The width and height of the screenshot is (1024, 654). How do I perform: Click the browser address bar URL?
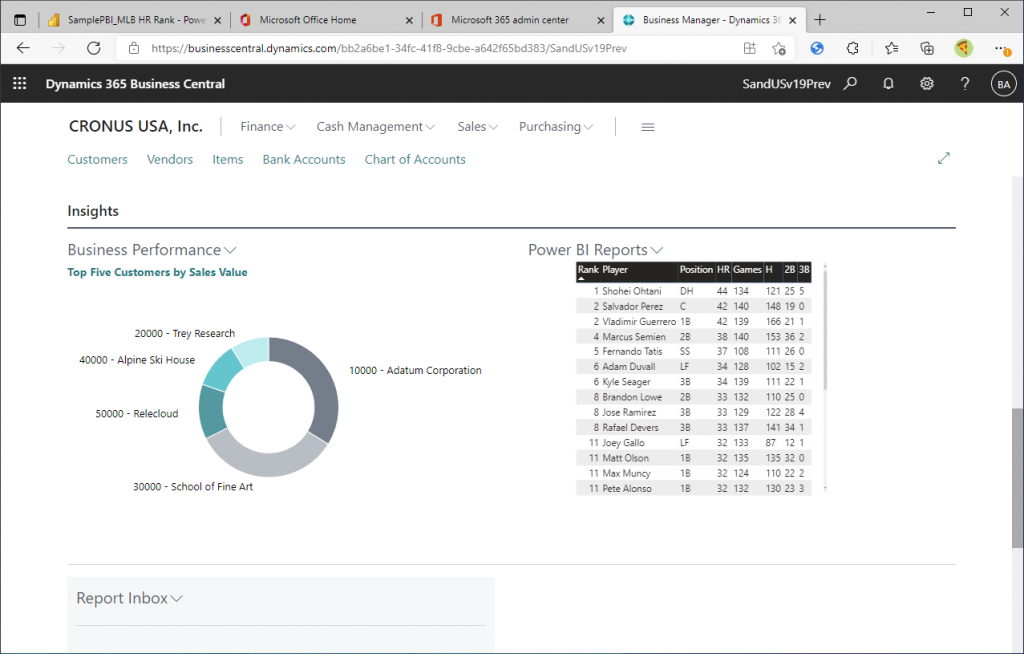coord(389,48)
